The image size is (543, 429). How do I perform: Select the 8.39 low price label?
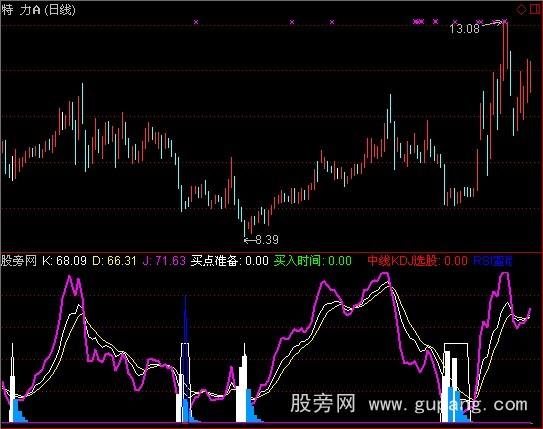point(267,240)
